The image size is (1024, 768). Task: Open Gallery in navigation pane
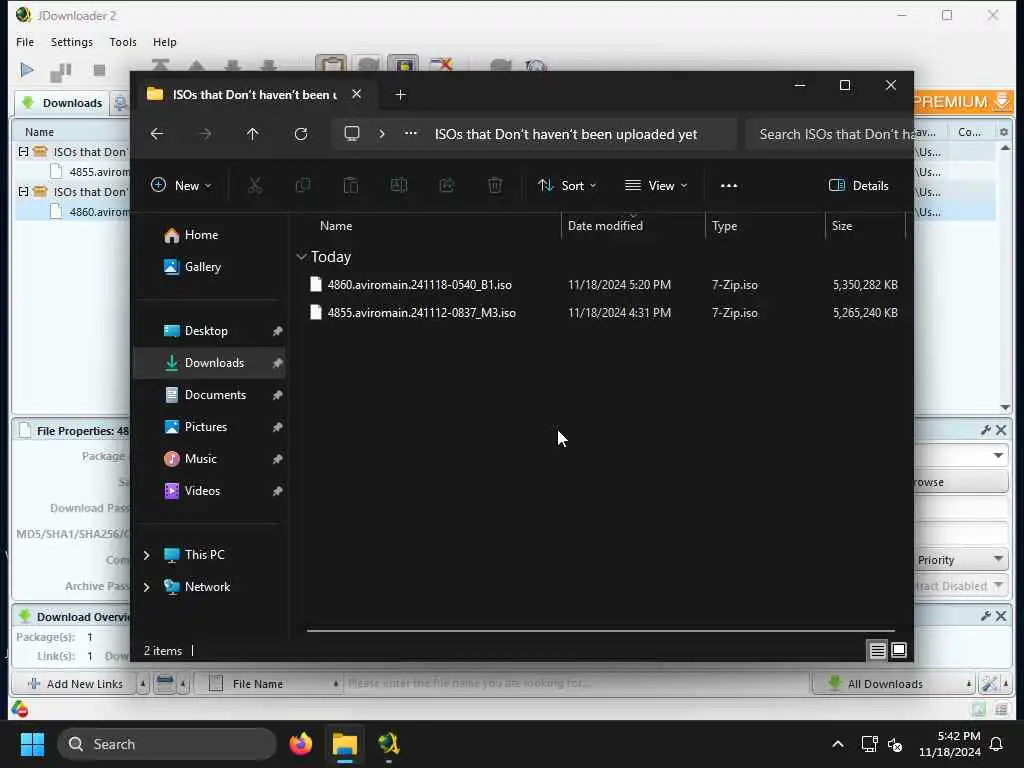193,267
